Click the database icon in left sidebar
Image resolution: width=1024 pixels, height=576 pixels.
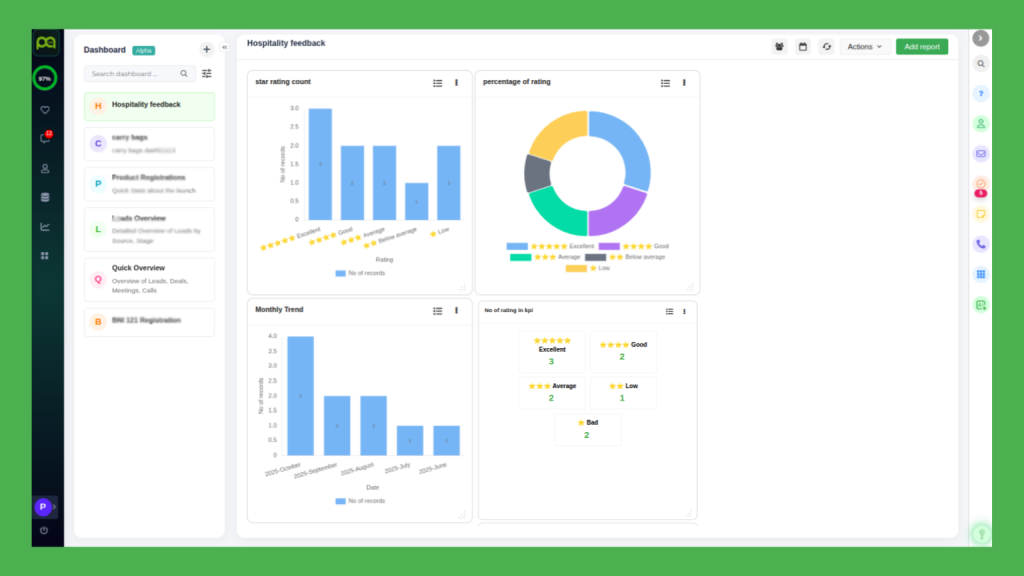45,197
